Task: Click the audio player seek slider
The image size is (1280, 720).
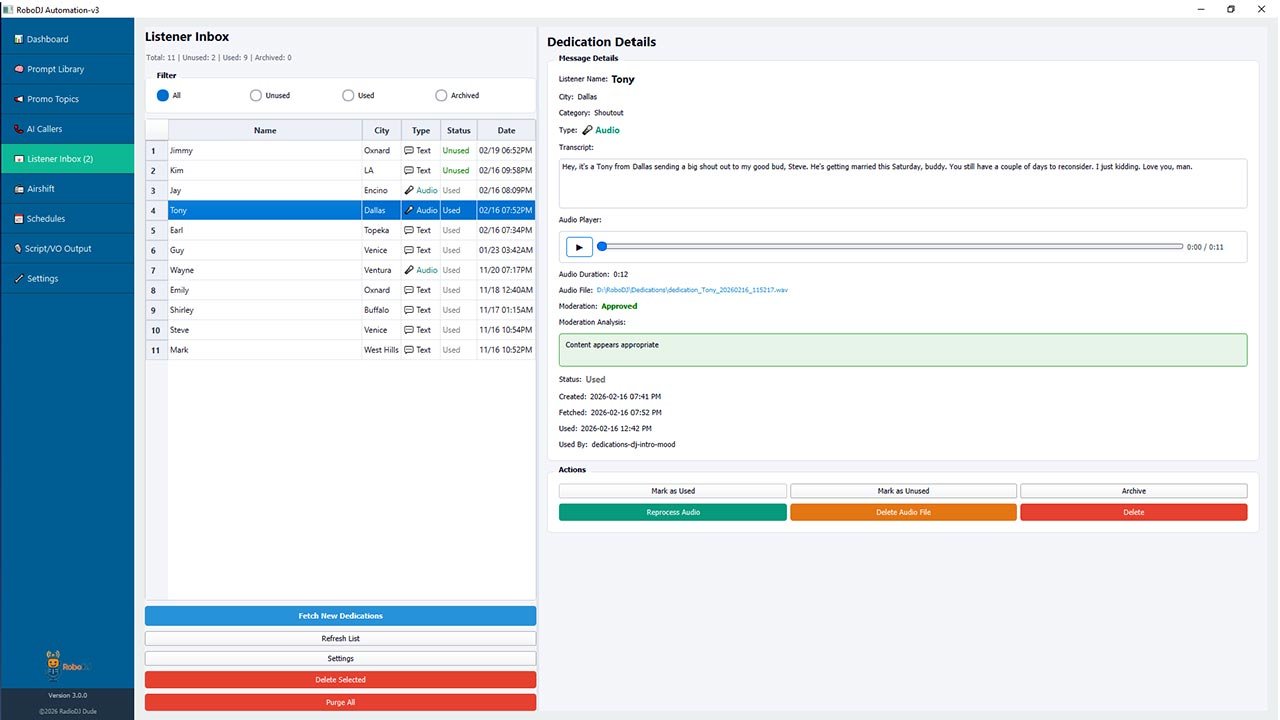Action: pyautogui.click(x=890, y=247)
